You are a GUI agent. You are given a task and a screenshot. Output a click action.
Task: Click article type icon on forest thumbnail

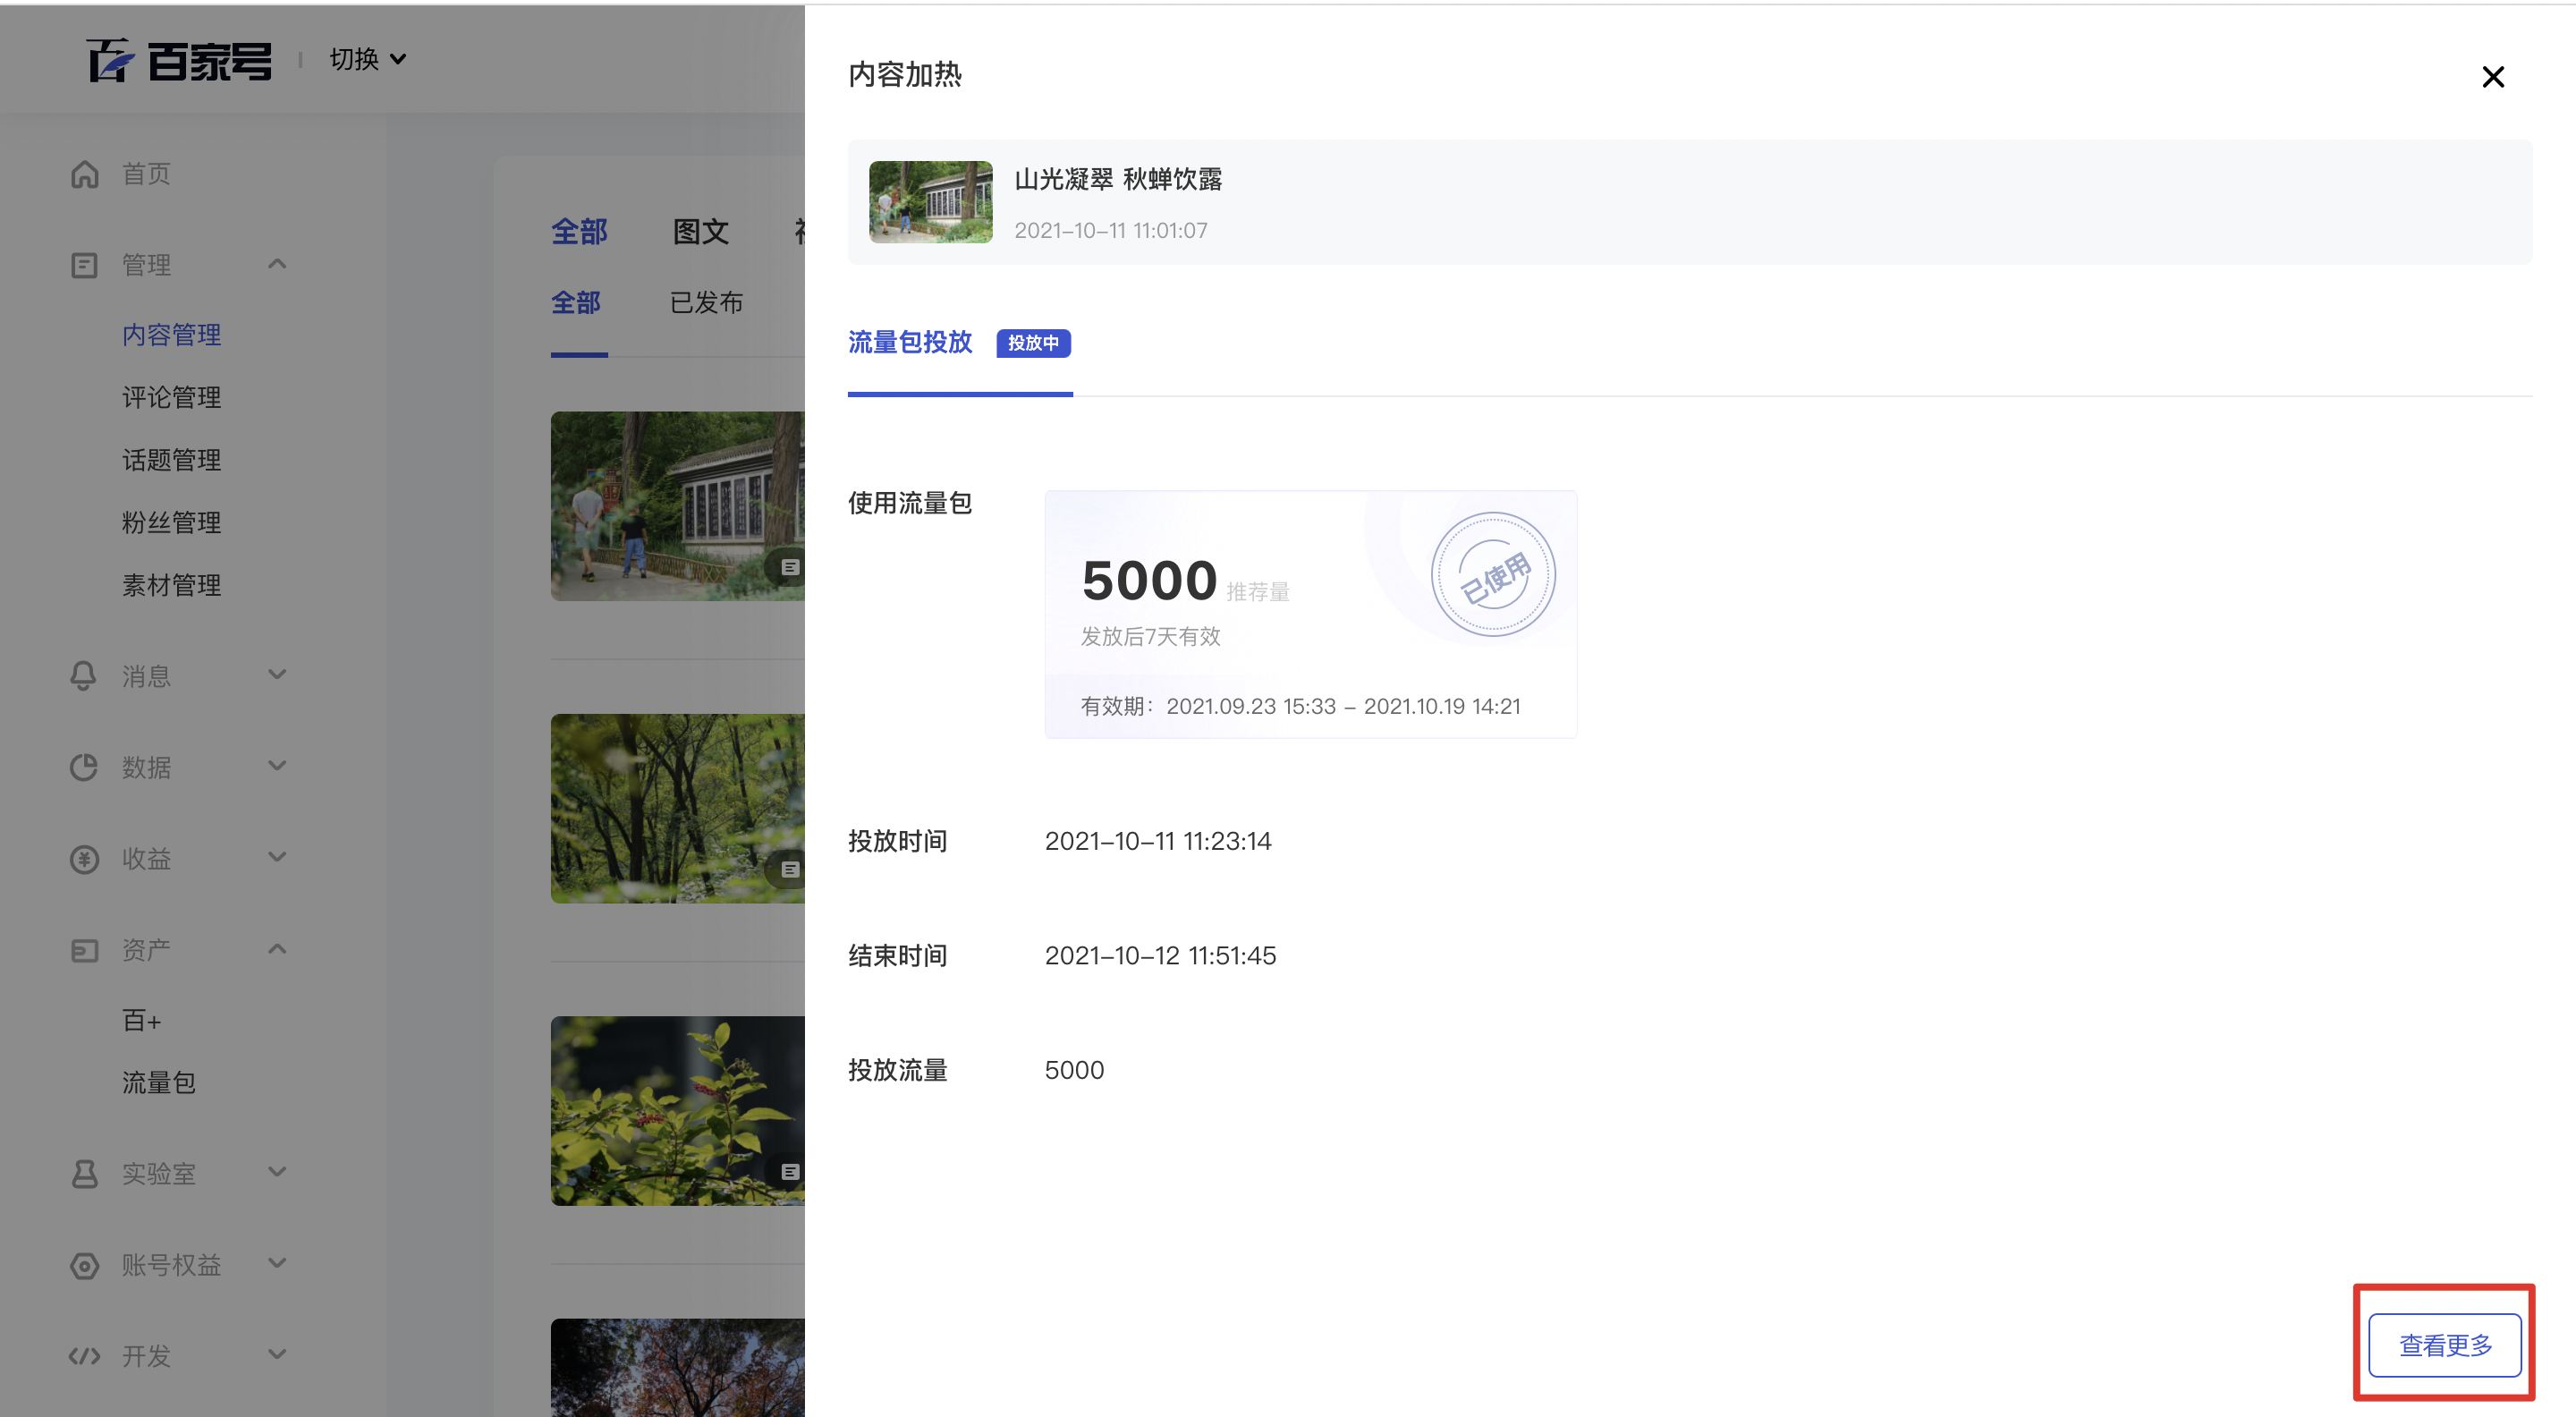pos(790,870)
